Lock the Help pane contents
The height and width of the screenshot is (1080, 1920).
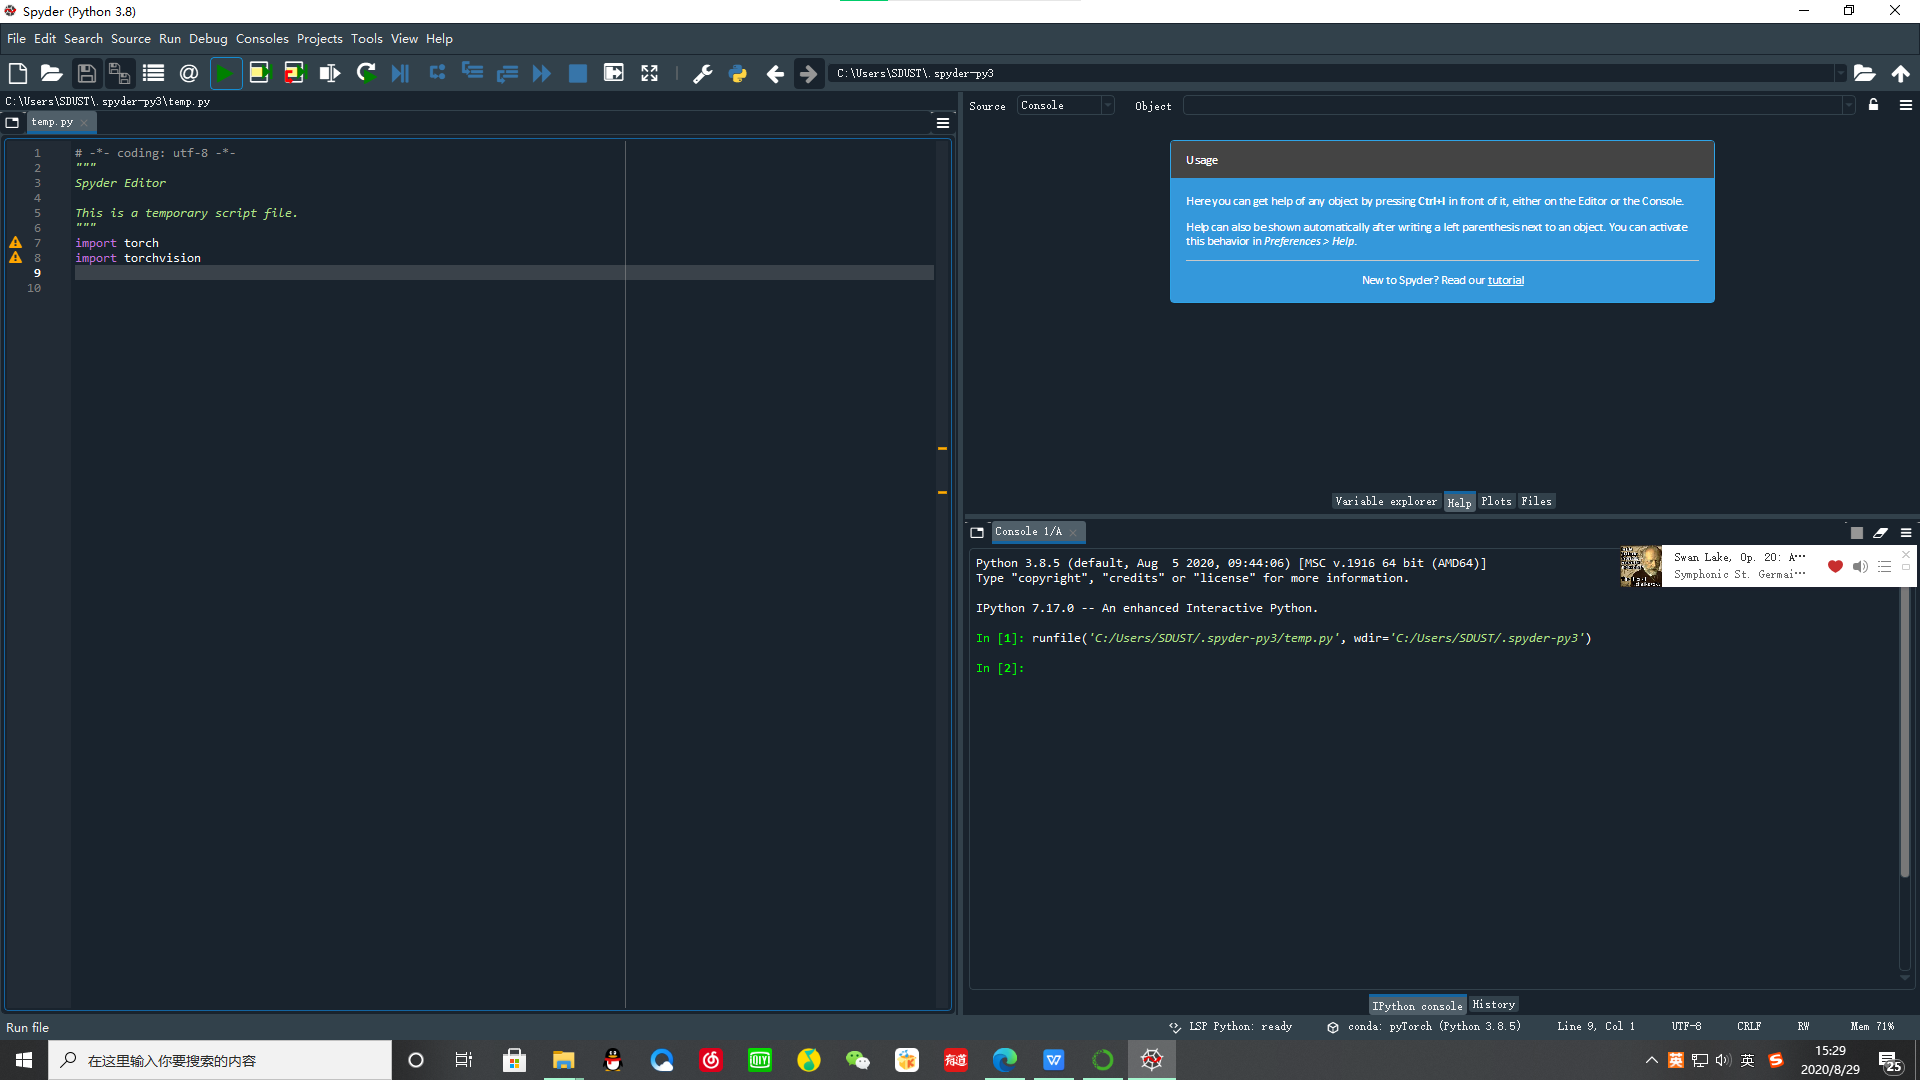tap(1874, 105)
